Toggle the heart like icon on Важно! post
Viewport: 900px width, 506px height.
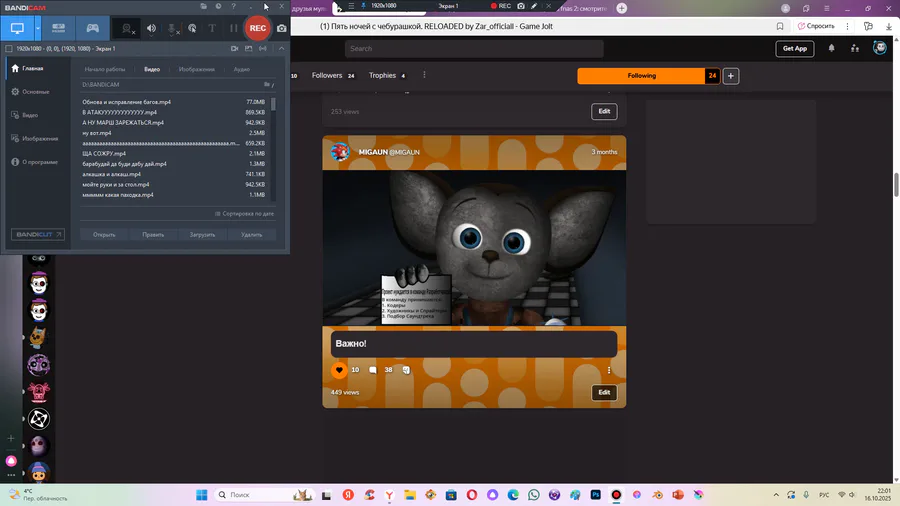tap(339, 370)
